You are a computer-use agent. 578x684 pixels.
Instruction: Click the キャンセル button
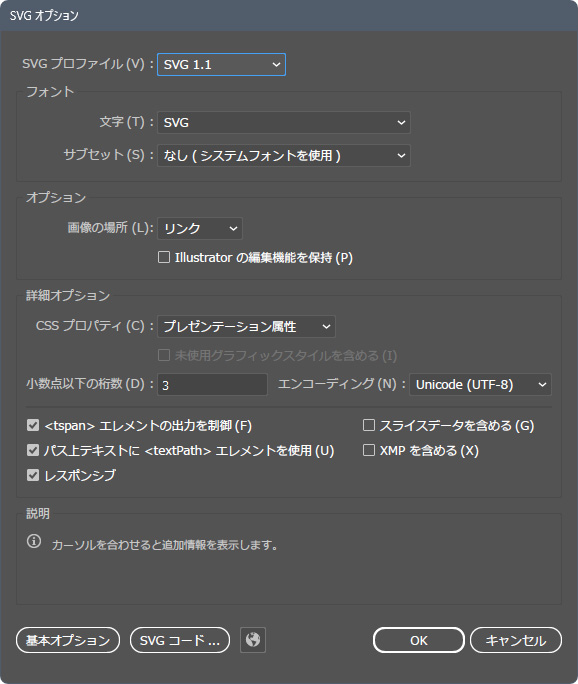pyautogui.click(x=516, y=640)
